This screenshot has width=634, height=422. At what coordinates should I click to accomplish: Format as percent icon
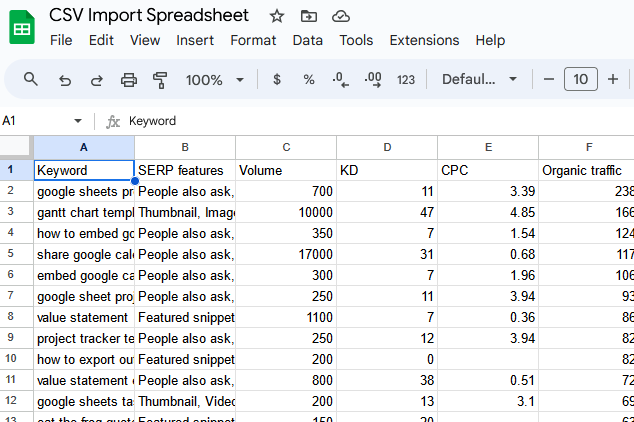tap(309, 79)
